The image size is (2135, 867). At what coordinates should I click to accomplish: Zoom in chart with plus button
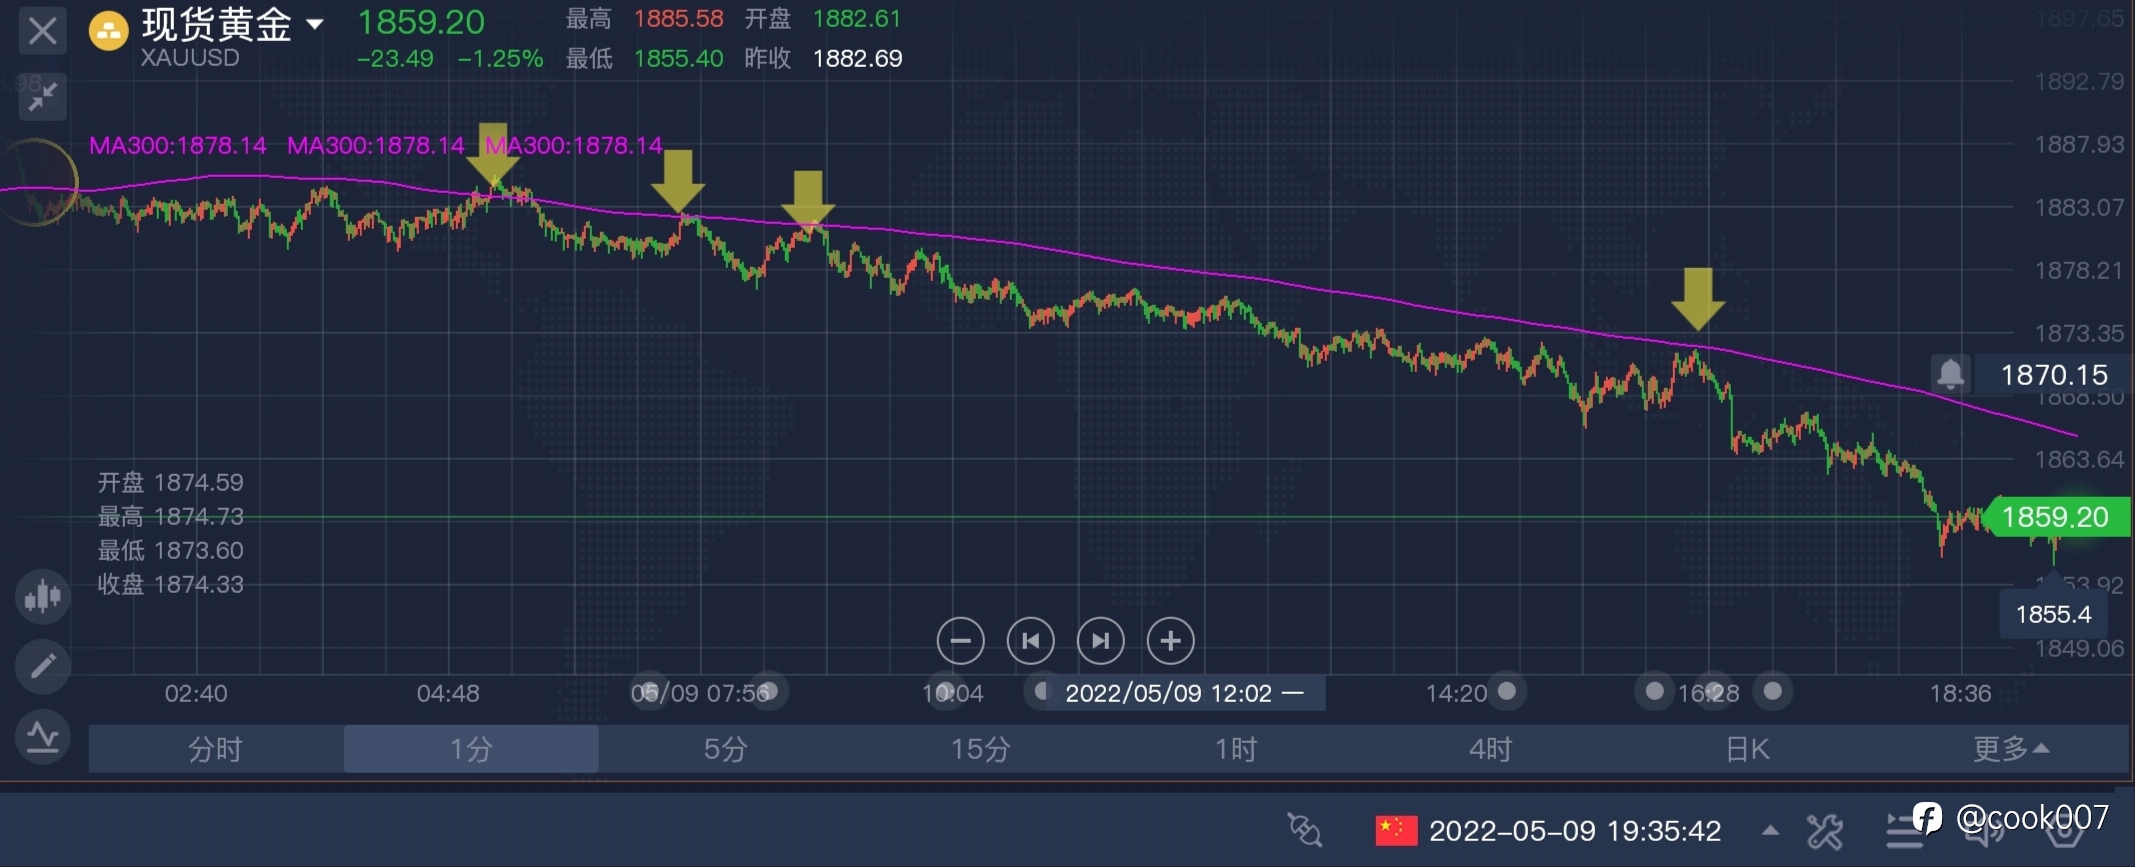[x=1170, y=641]
